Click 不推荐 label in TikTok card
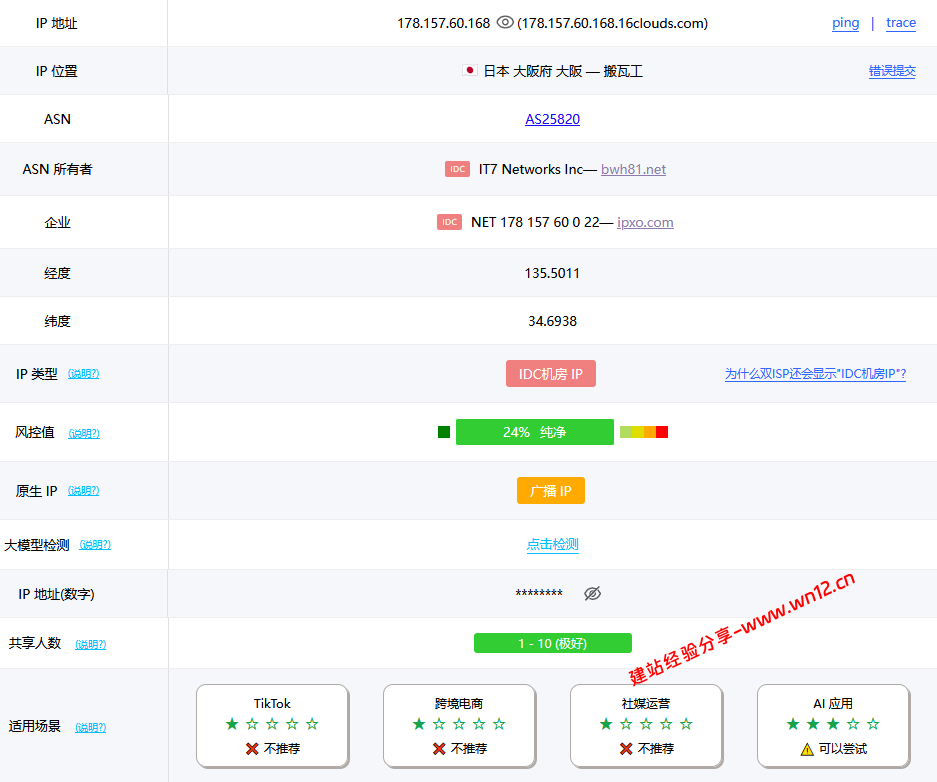The width and height of the screenshot is (937, 782). 282,749
